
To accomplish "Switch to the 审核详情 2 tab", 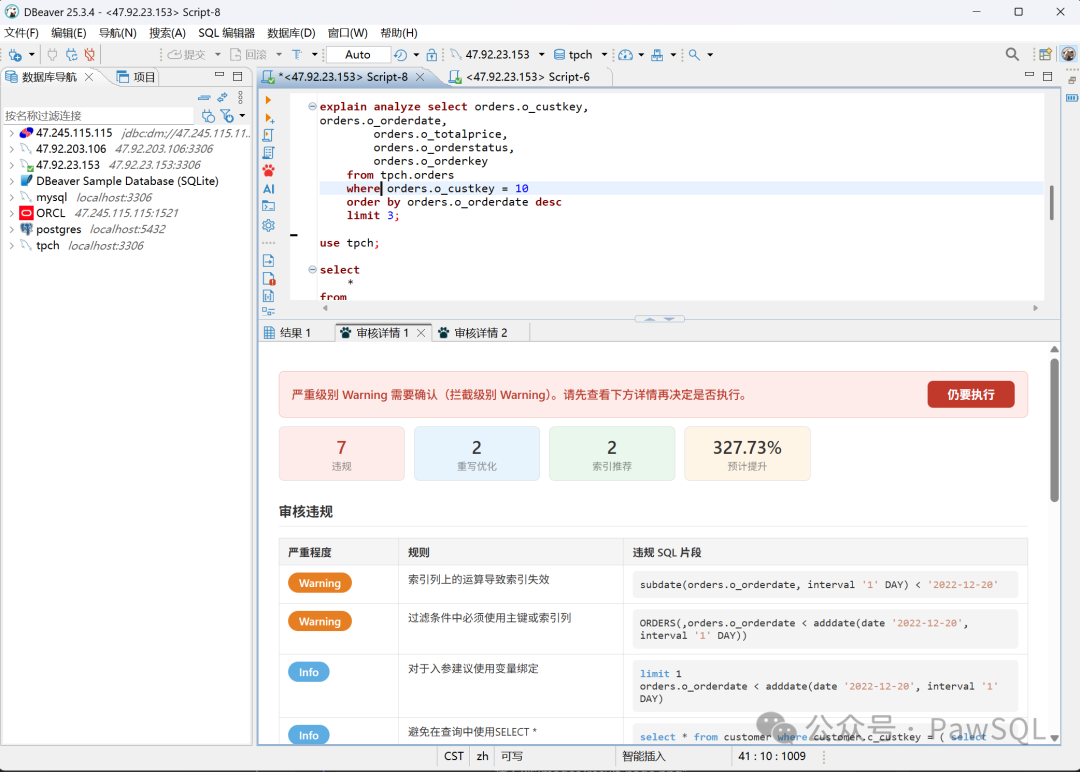I will [473, 333].
